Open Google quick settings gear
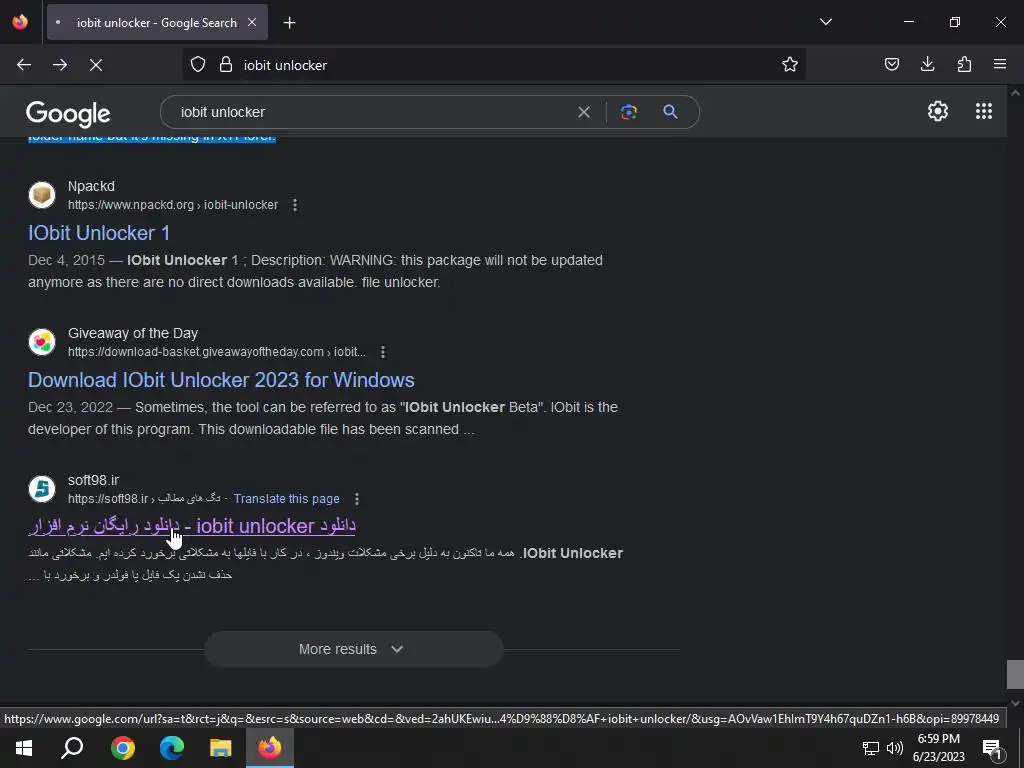 coord(938,112)
